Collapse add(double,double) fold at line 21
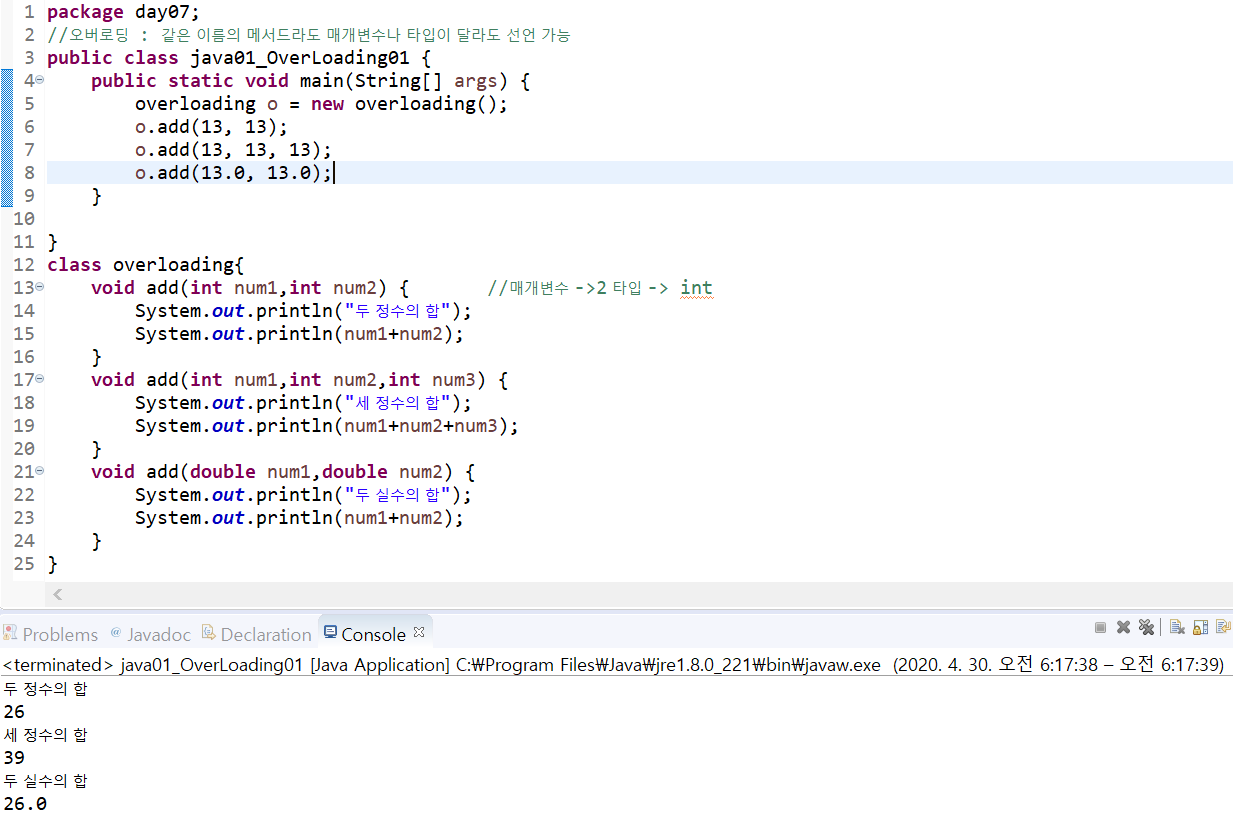This screenshot has height=821, width=1233. [39, 472]
